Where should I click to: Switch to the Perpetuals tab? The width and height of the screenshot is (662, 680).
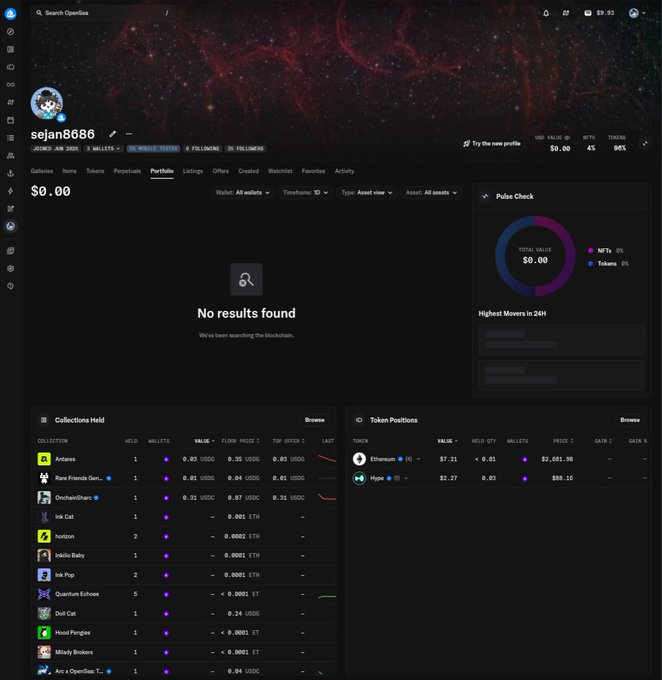(x=127, y=171)
